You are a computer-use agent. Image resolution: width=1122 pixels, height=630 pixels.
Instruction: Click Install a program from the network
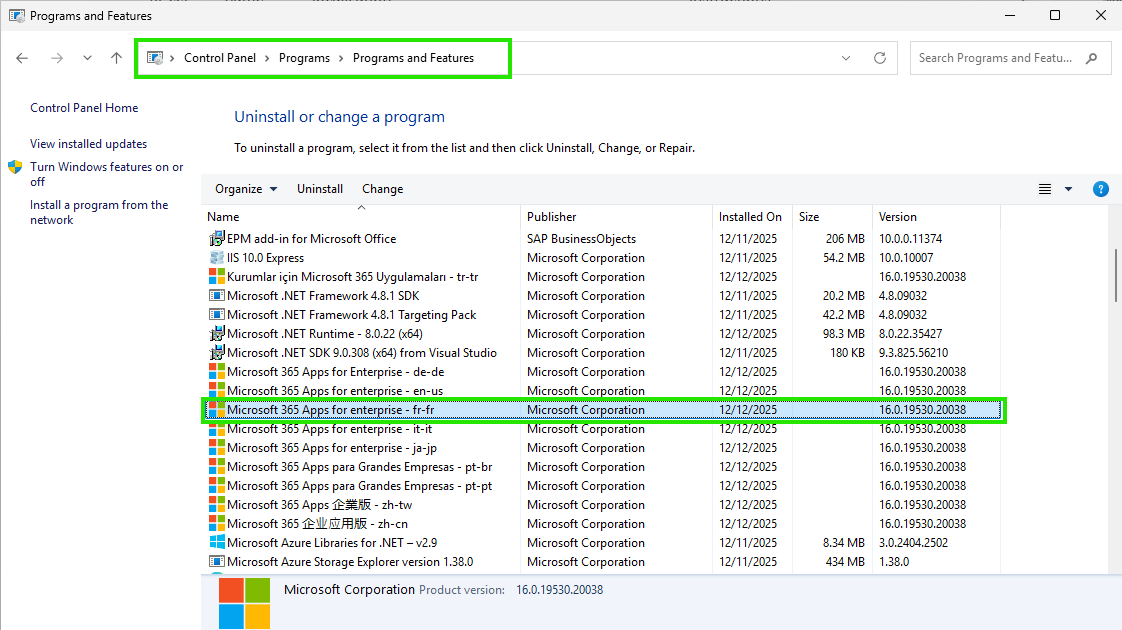99,213
